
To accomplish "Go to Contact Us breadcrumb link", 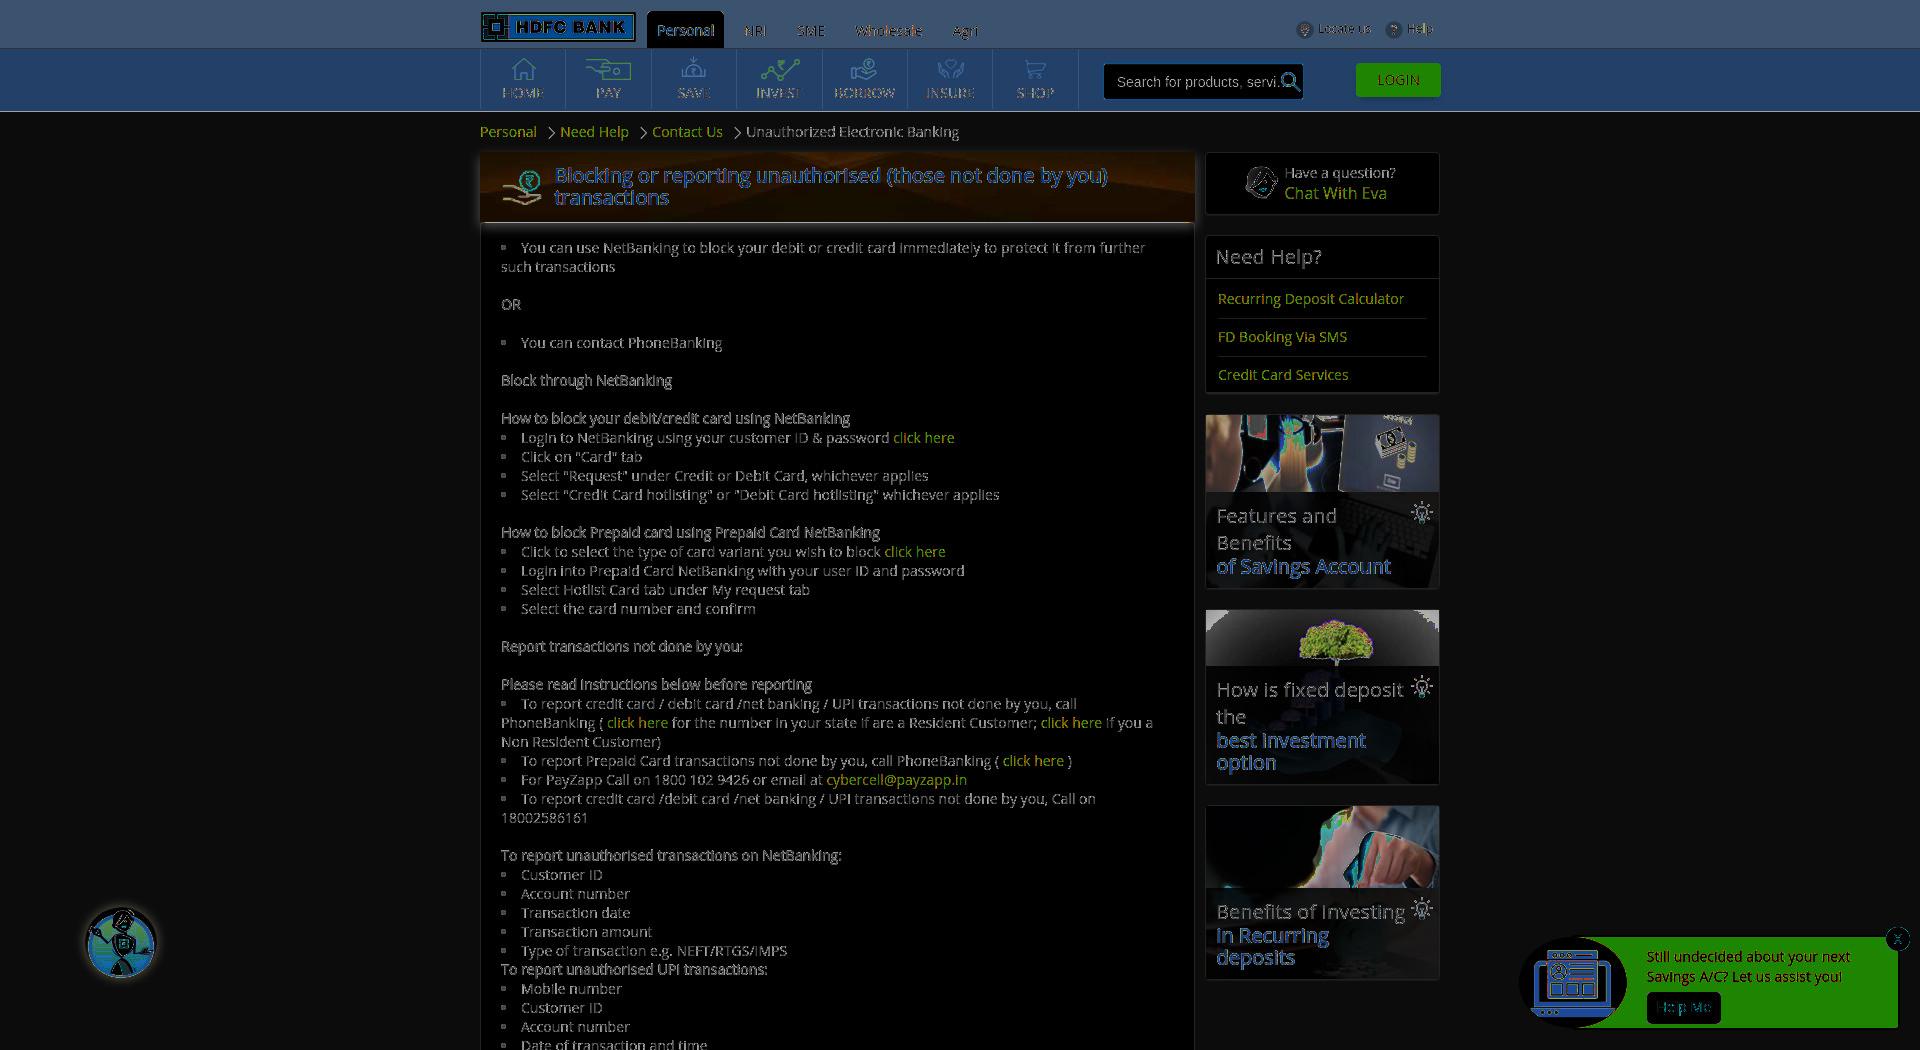I will click(687, 132).
